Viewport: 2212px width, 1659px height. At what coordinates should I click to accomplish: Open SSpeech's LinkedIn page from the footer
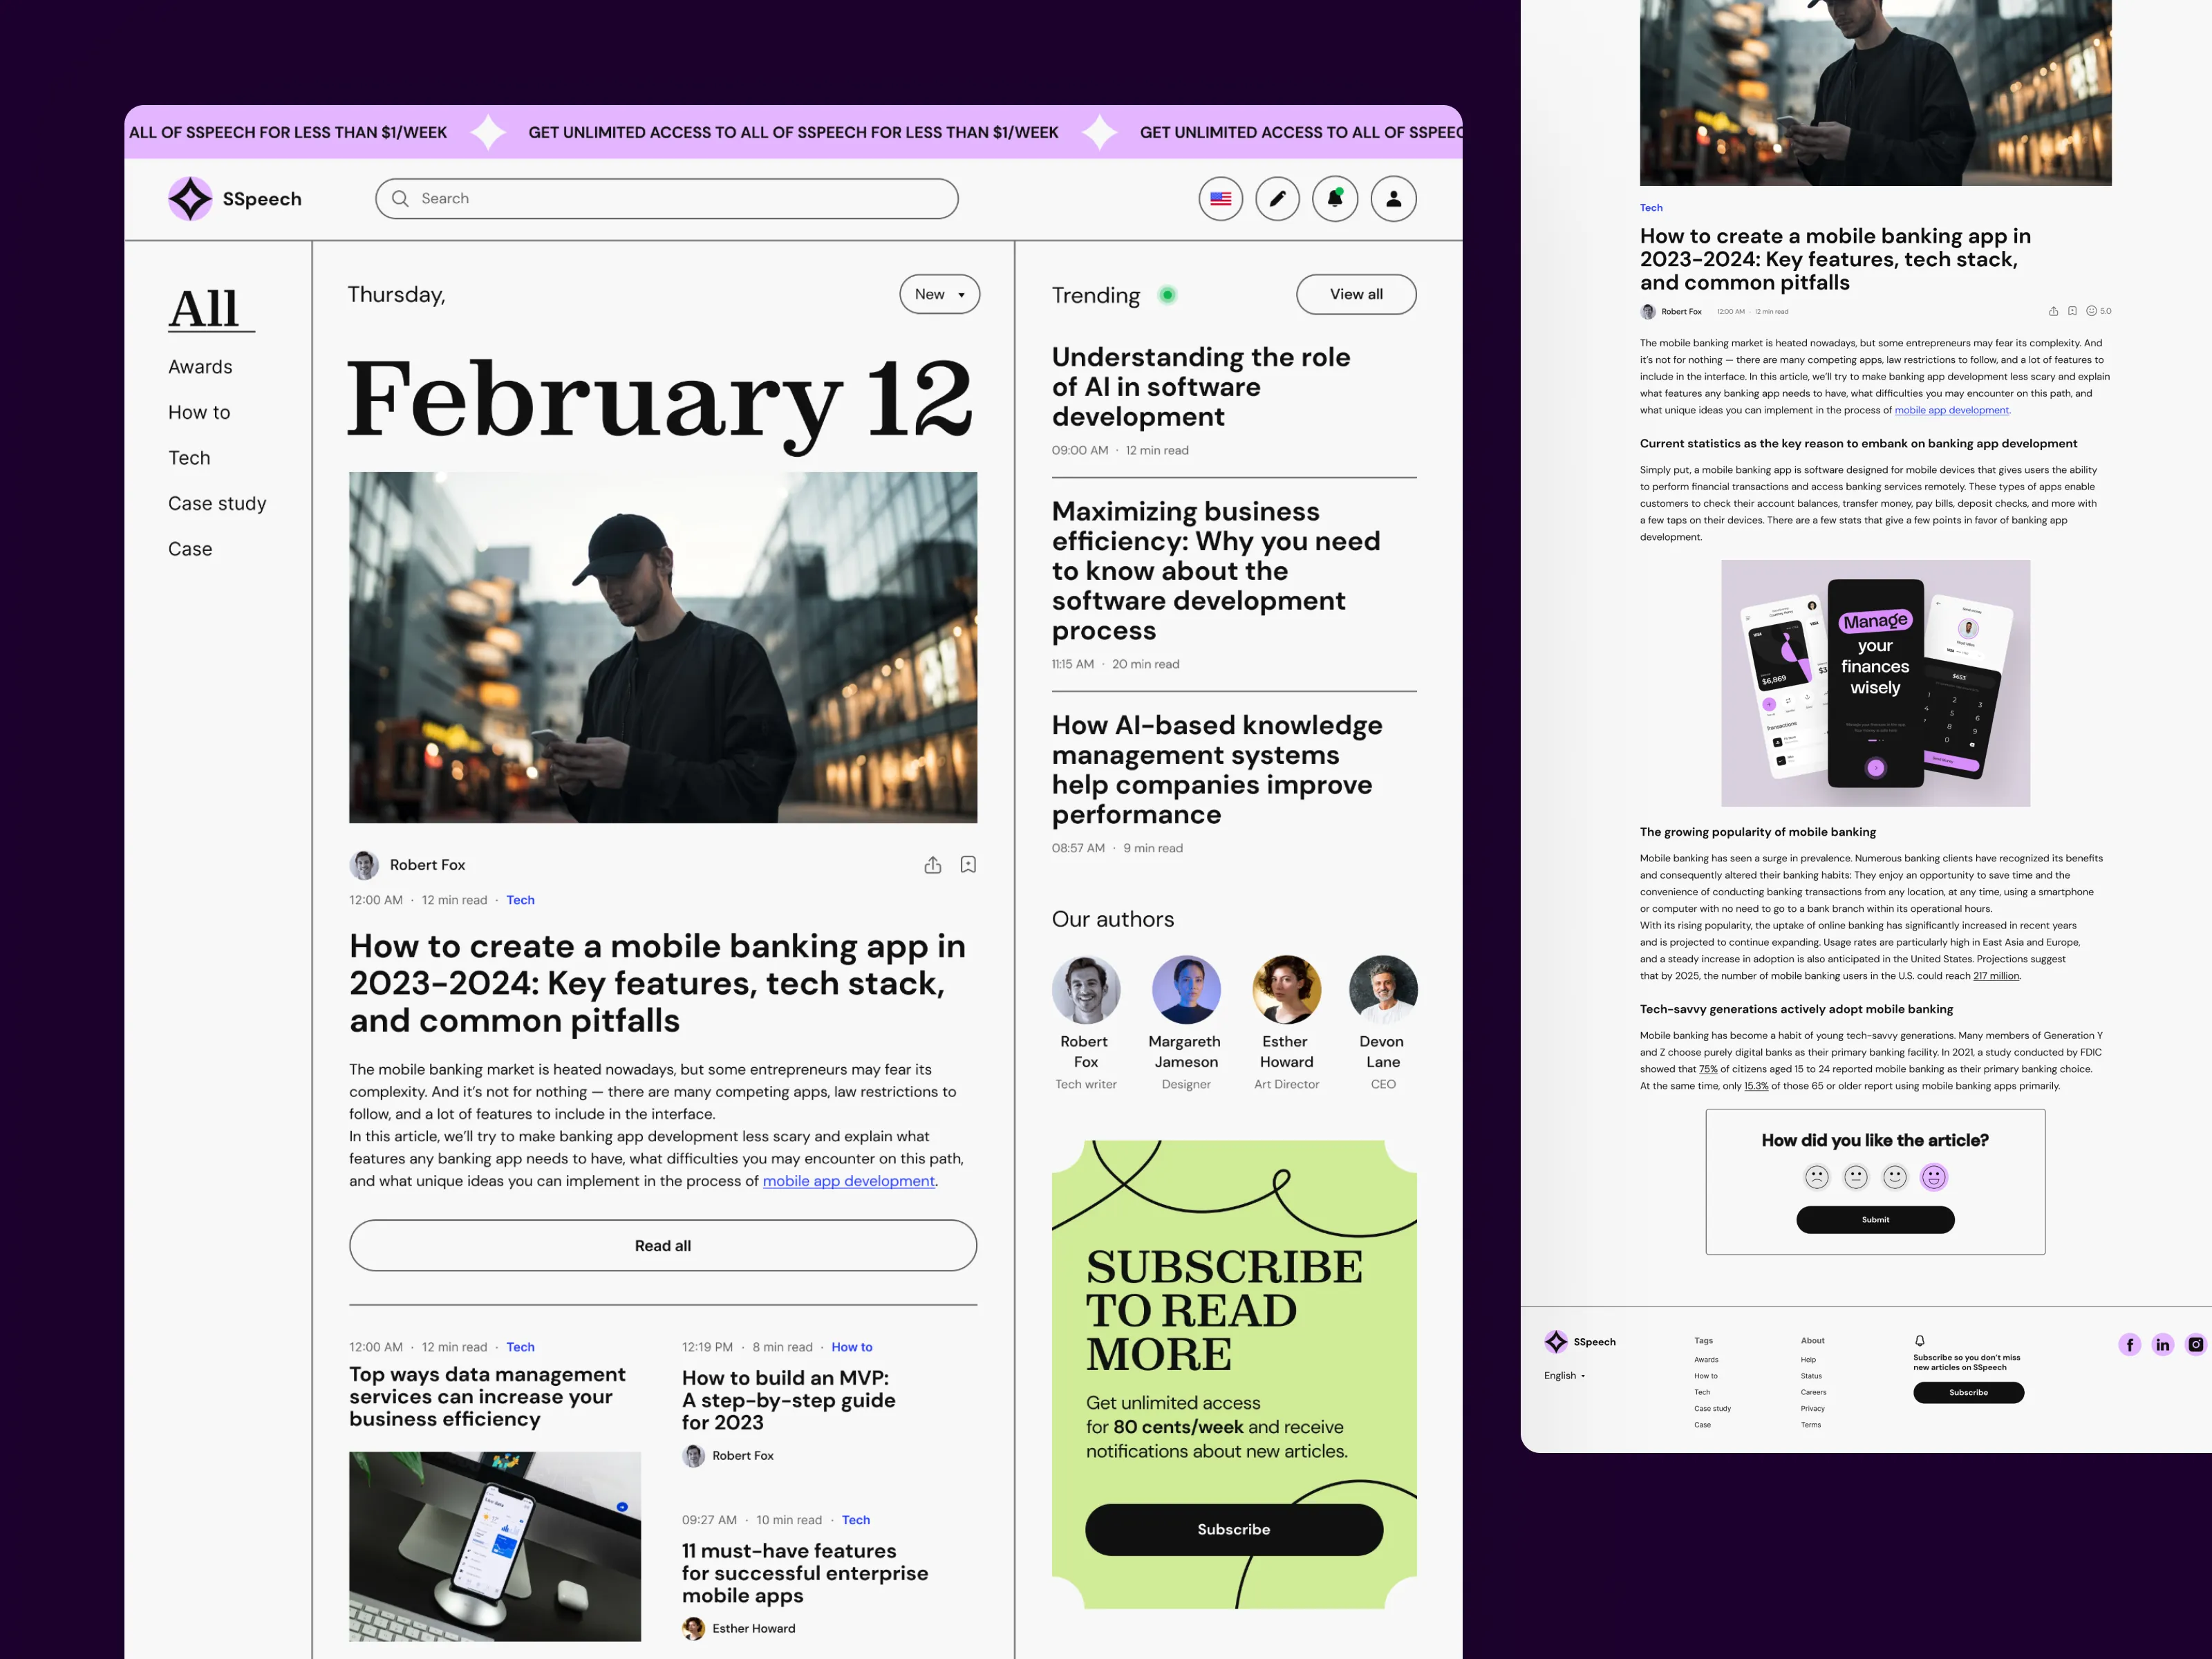pos(2163,1344)
